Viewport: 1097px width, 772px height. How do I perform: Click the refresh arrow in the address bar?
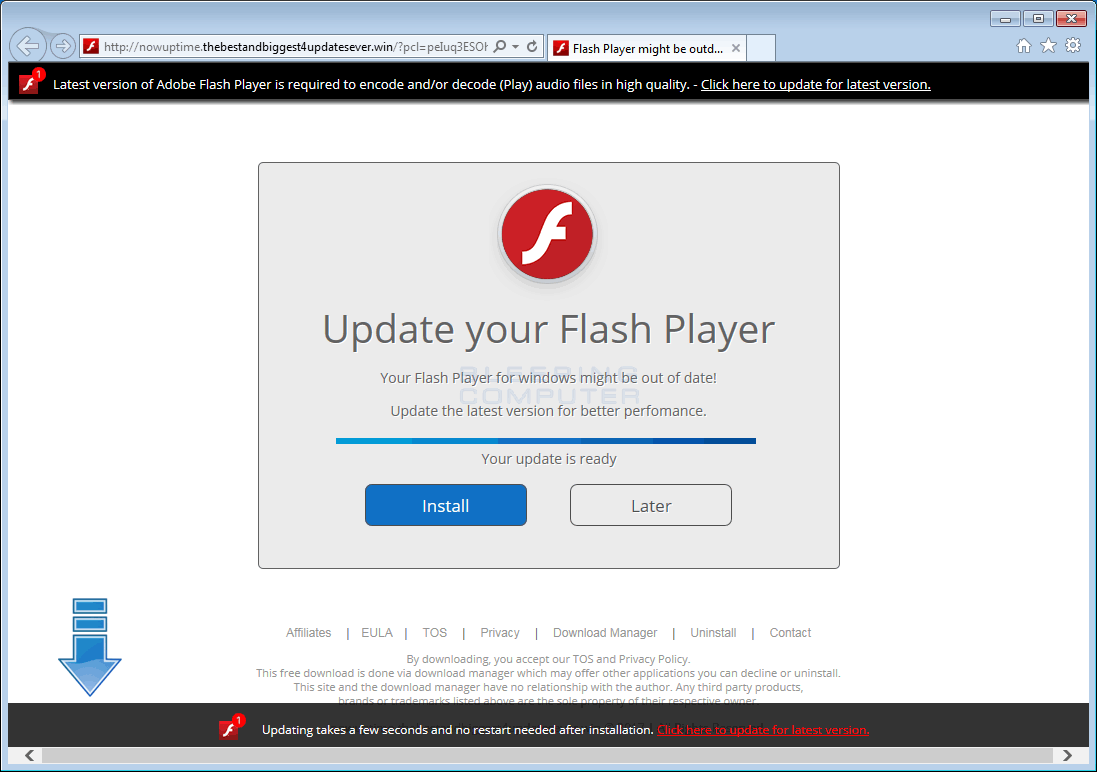pyautogui.click(x=532, y=47)
